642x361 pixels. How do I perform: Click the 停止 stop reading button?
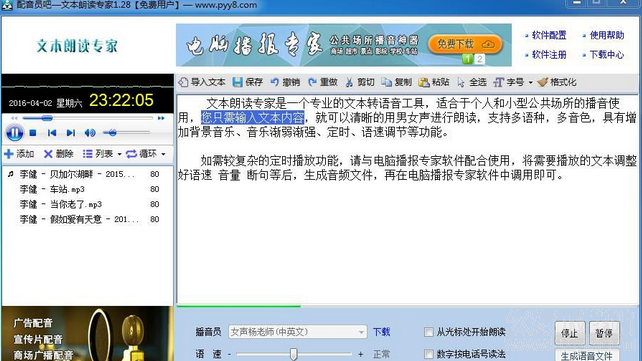(570, 334)
